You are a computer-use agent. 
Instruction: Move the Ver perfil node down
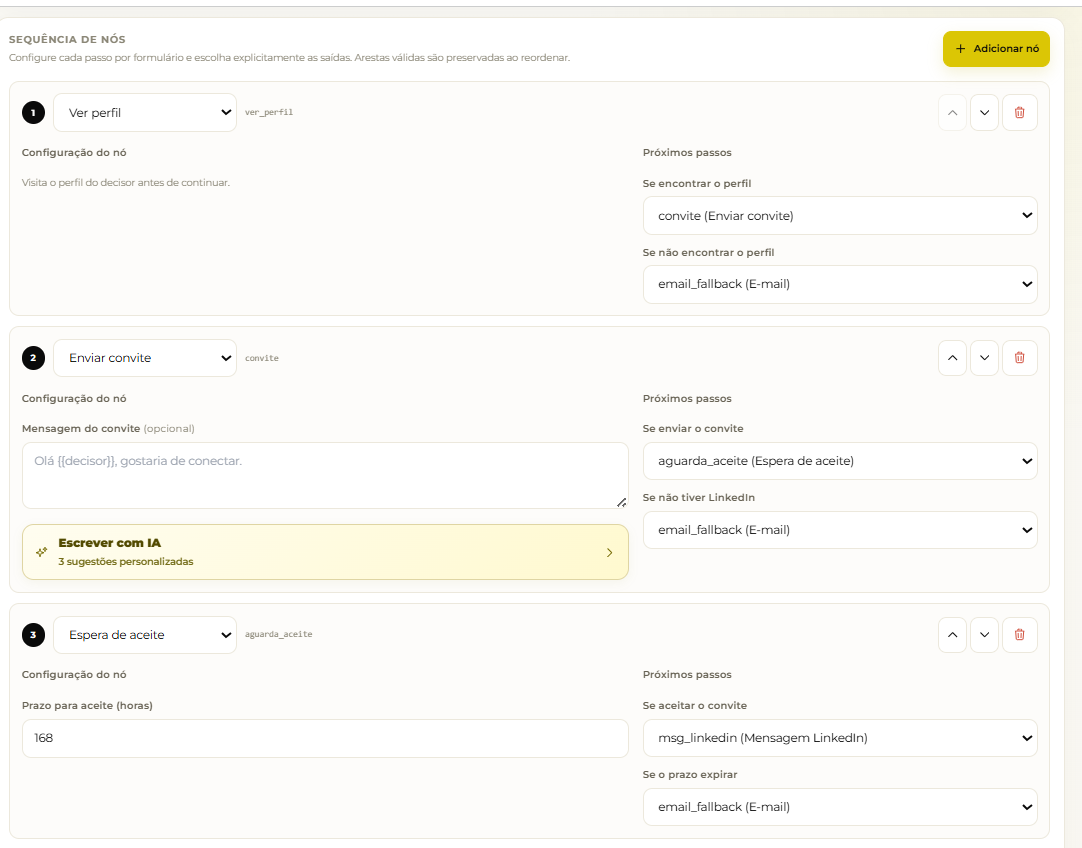click(985, 112)
